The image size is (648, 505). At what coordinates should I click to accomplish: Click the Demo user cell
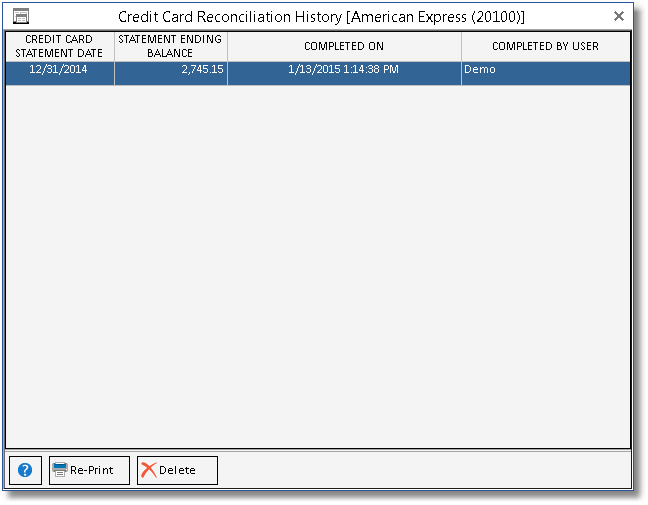tap(546, 74)
